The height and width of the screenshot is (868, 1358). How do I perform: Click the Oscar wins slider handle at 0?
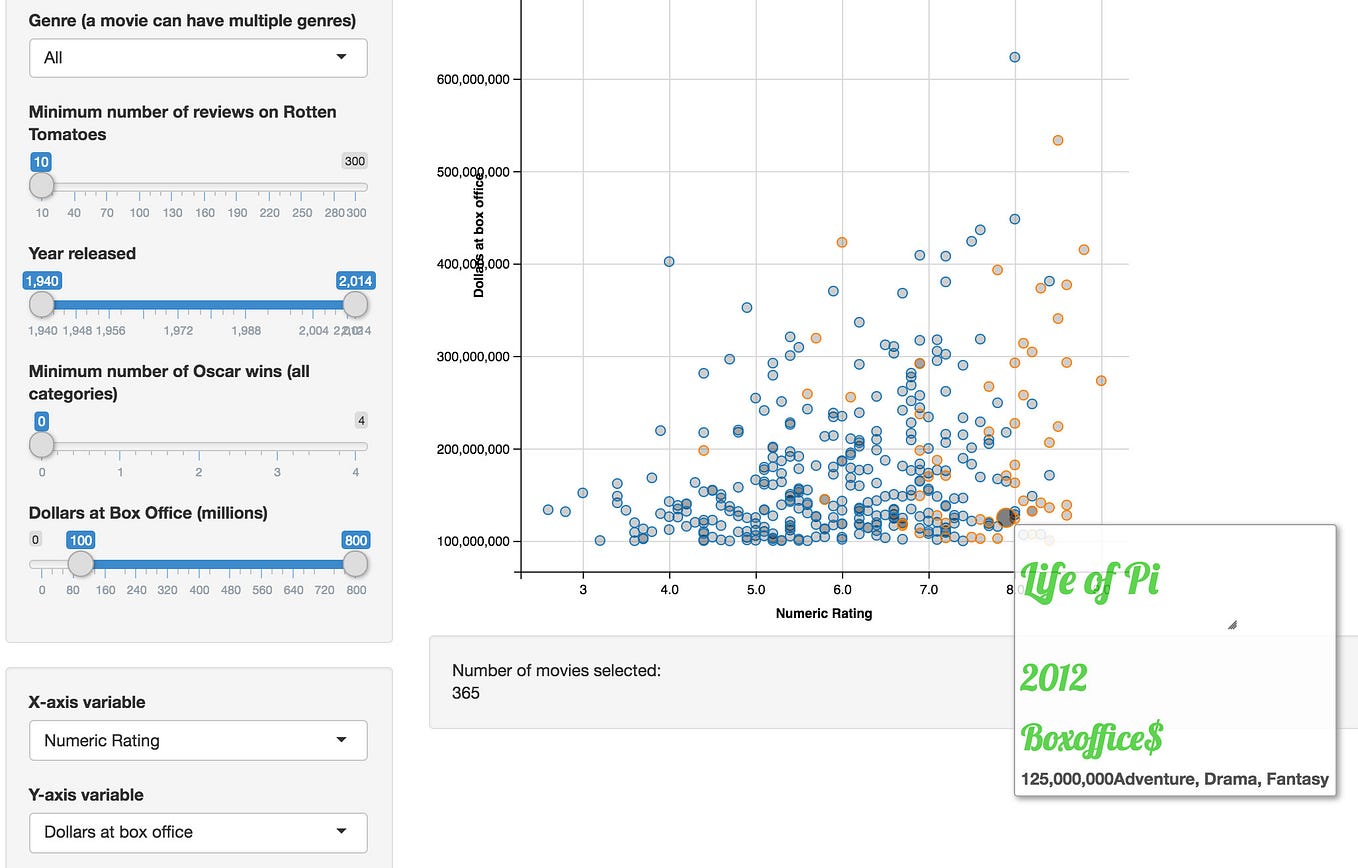(41, 444)
